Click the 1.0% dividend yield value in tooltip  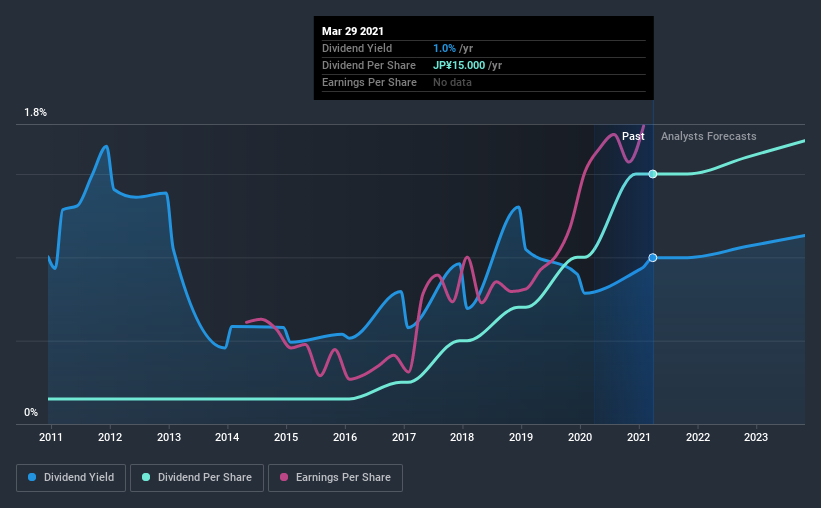click(x=445, y=49)
